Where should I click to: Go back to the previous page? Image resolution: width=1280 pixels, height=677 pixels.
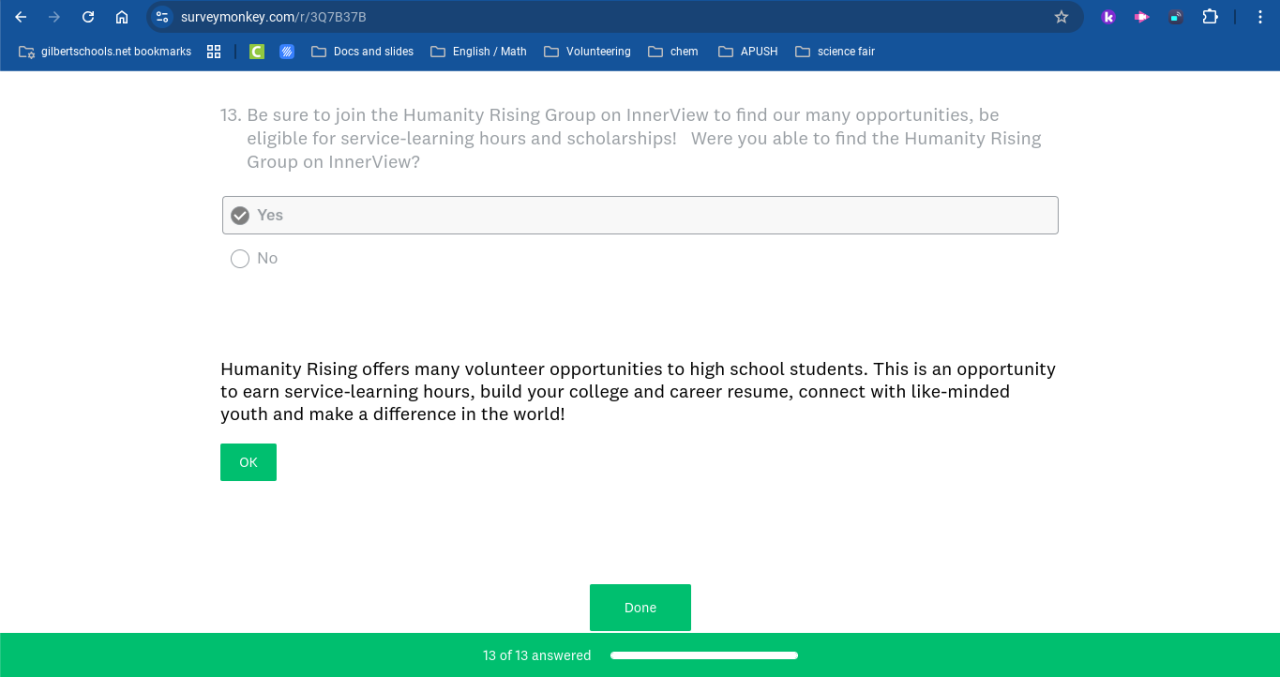[x=20, y=17]
